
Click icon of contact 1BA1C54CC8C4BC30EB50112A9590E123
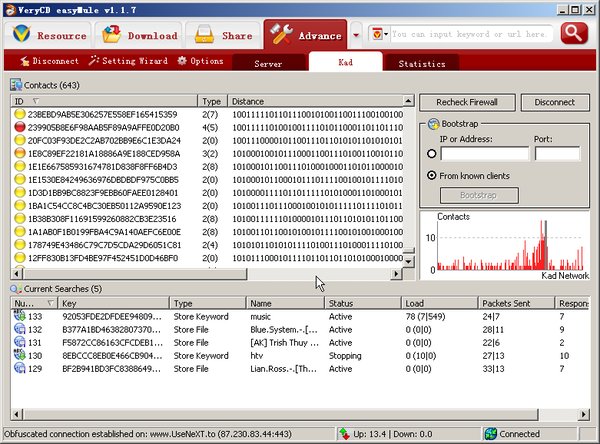pos(20,205)
